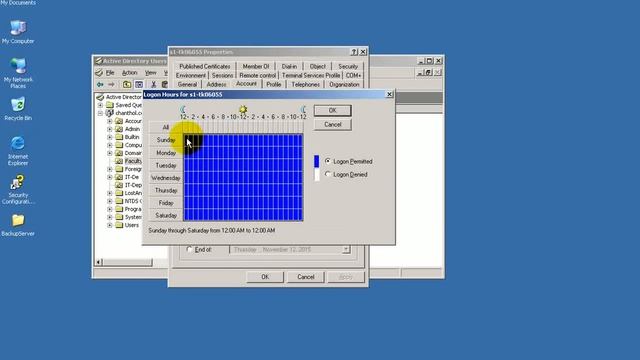
Task: Click the moon icon at schedule end
Action: click(303, 109)
